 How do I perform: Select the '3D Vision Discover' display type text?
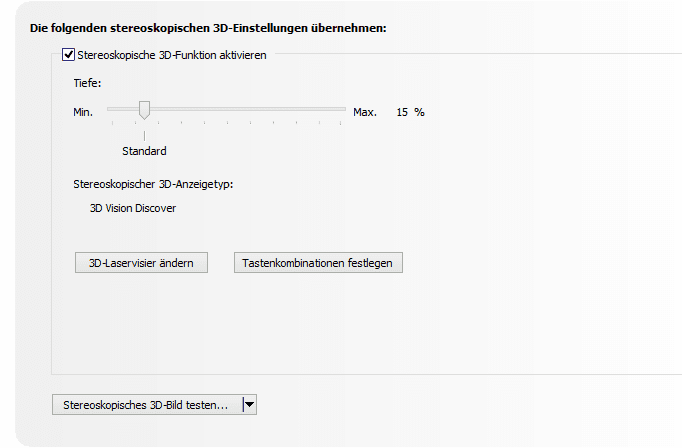coord(133,208)
